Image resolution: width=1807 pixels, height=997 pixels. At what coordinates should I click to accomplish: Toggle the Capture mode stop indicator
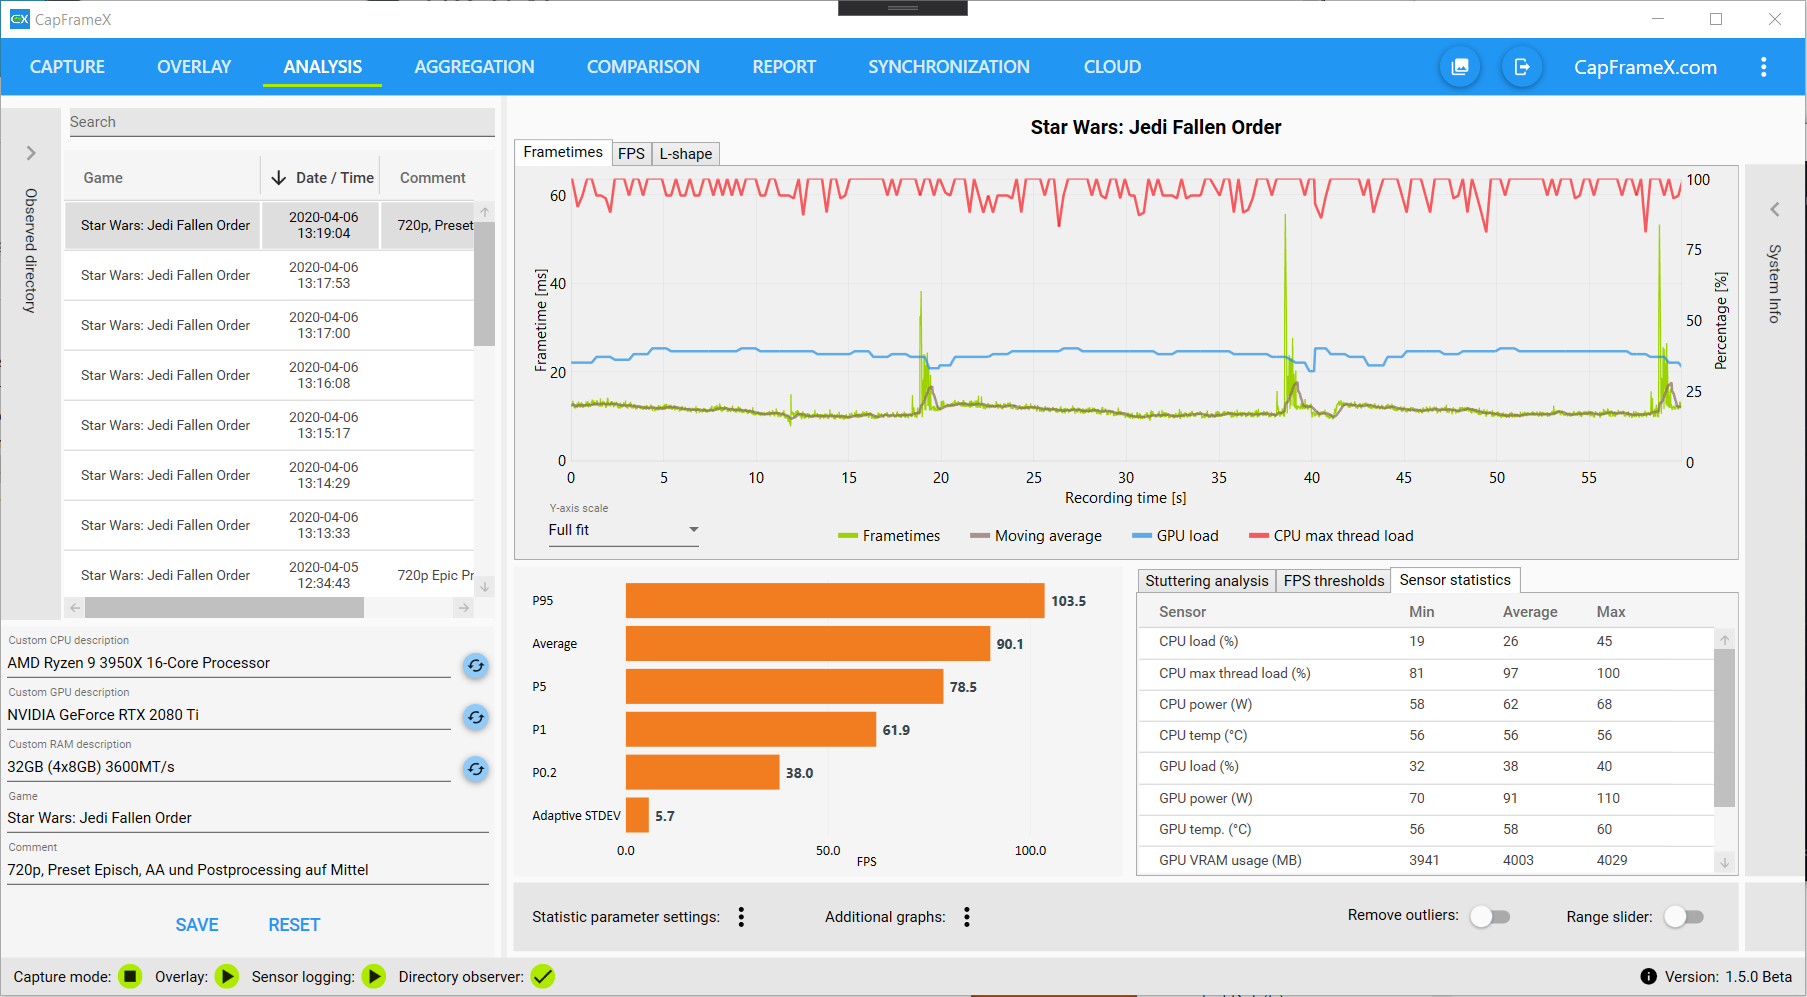click(x=130, y=977)
